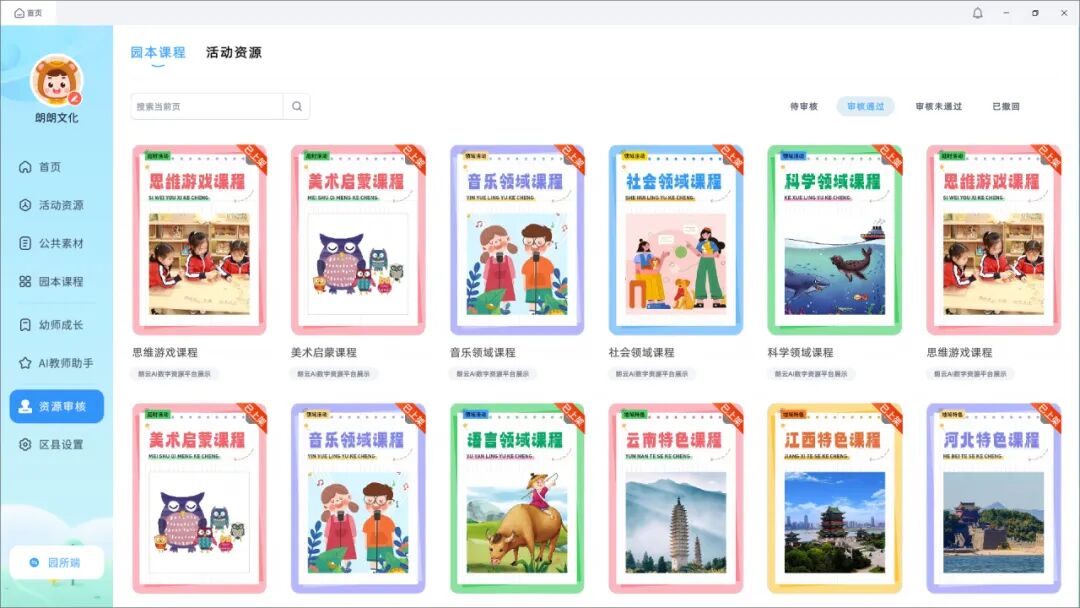Click the 园所端 button
The height and width of the screenshot is (608, 1080).
(57, 563)
